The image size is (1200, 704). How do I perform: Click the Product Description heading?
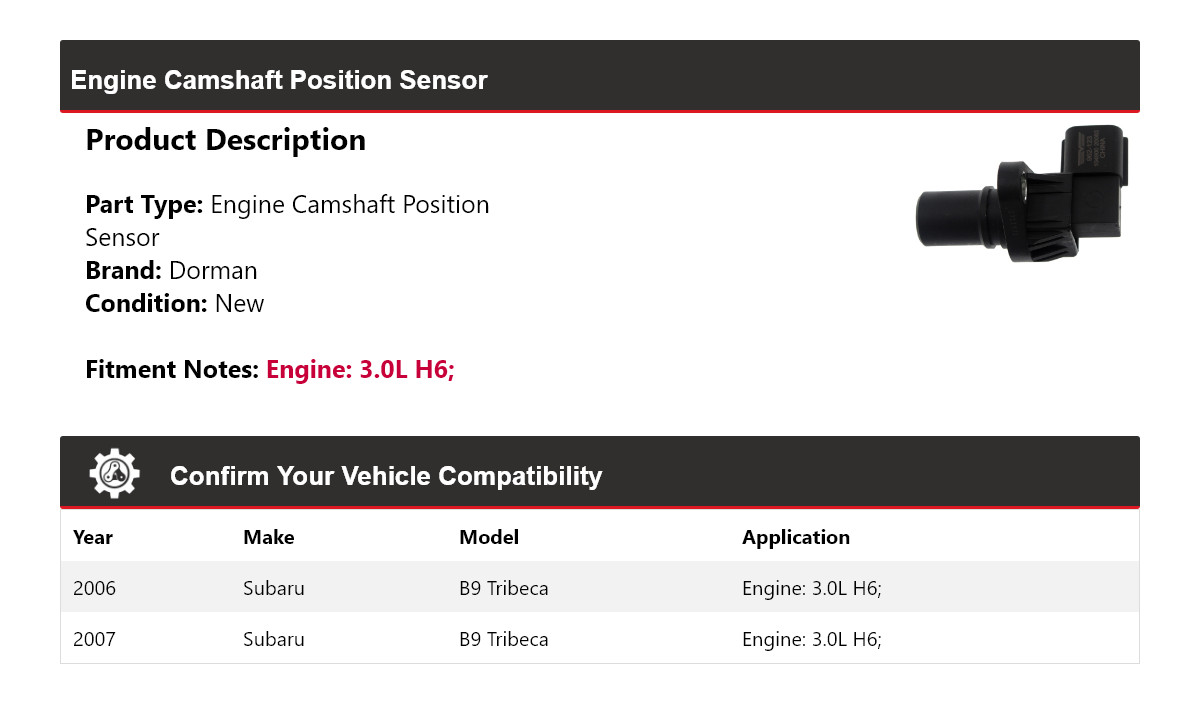tap(225, 140)
